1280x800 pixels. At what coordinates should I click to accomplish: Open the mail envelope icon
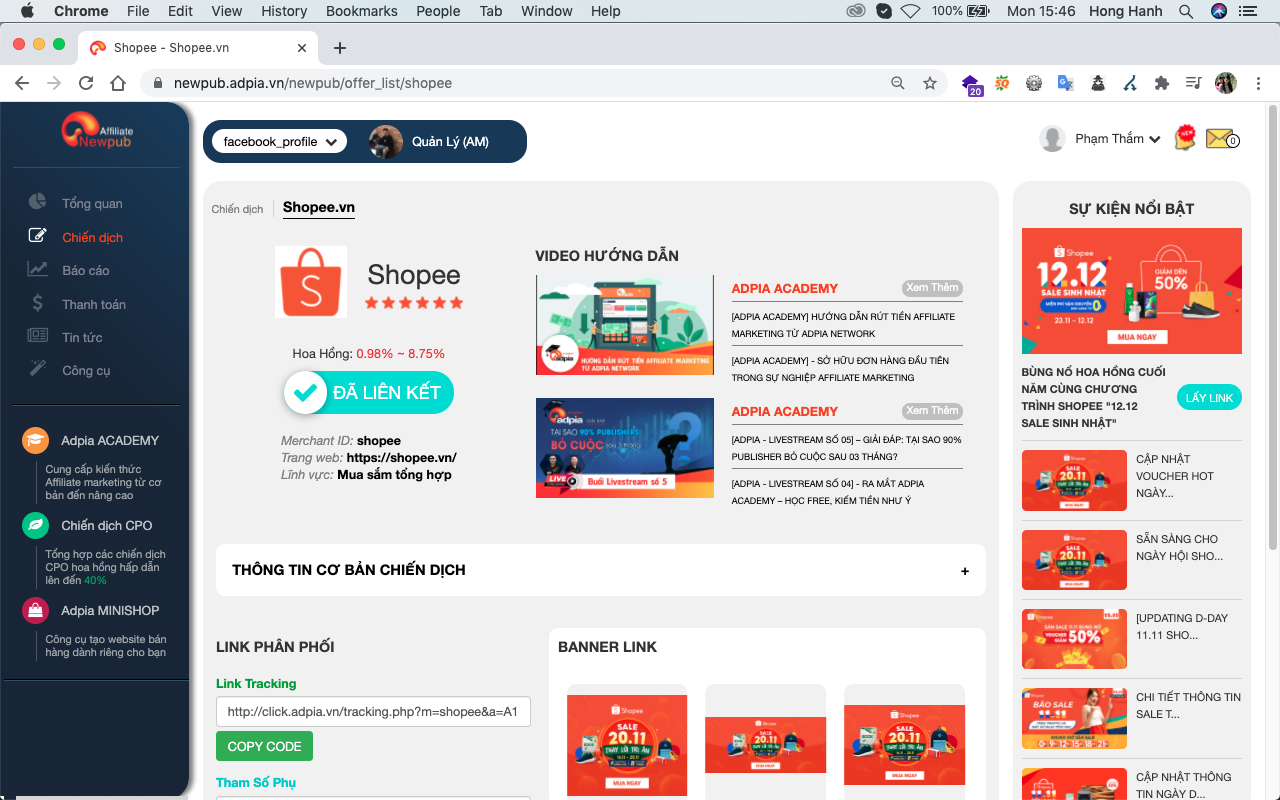tap(1220, 139)
